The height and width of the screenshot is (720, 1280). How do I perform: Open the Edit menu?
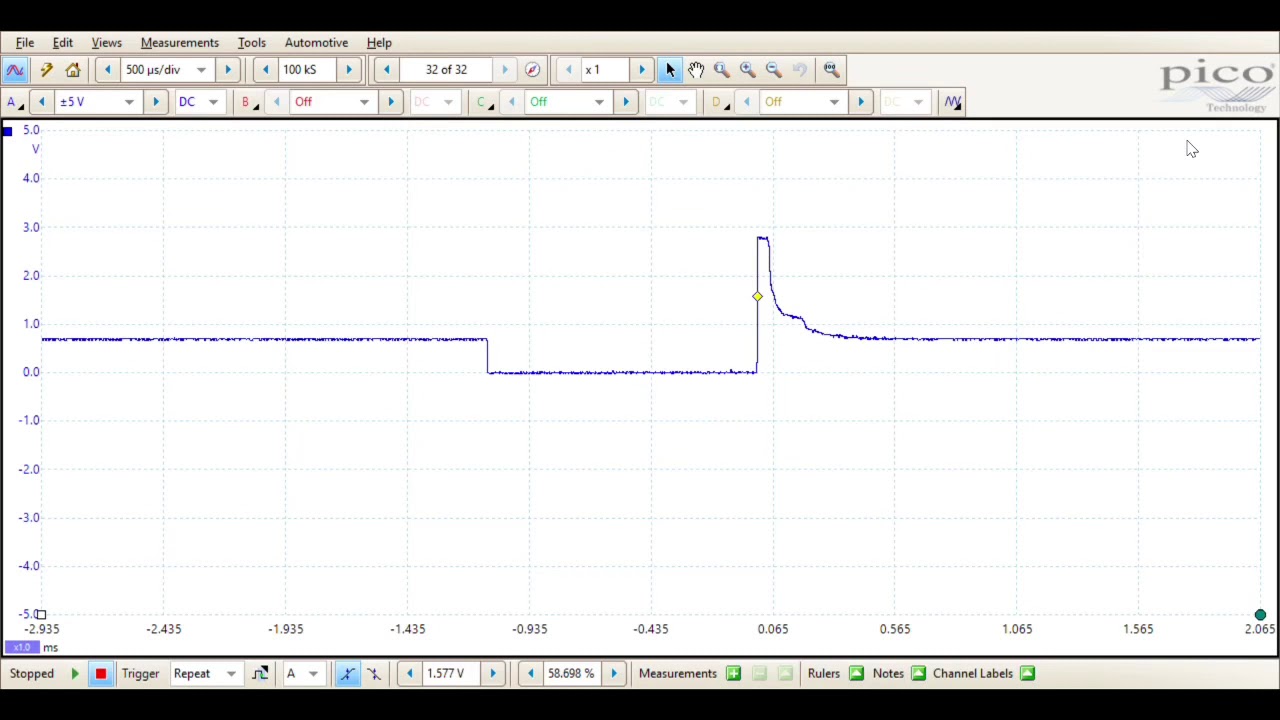coord(63,43)
